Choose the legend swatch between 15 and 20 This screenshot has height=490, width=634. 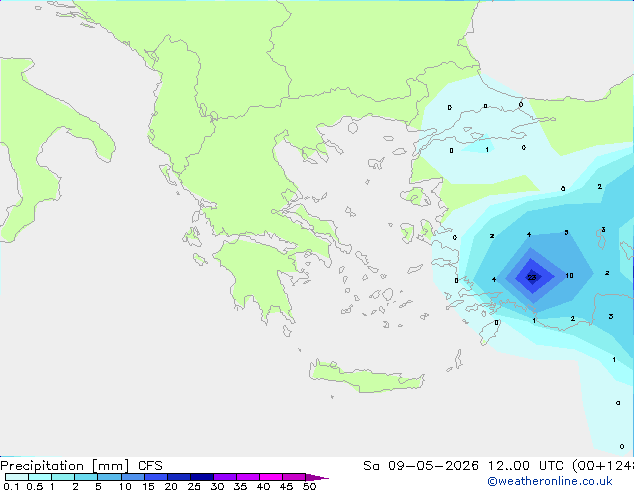(156, 477)
